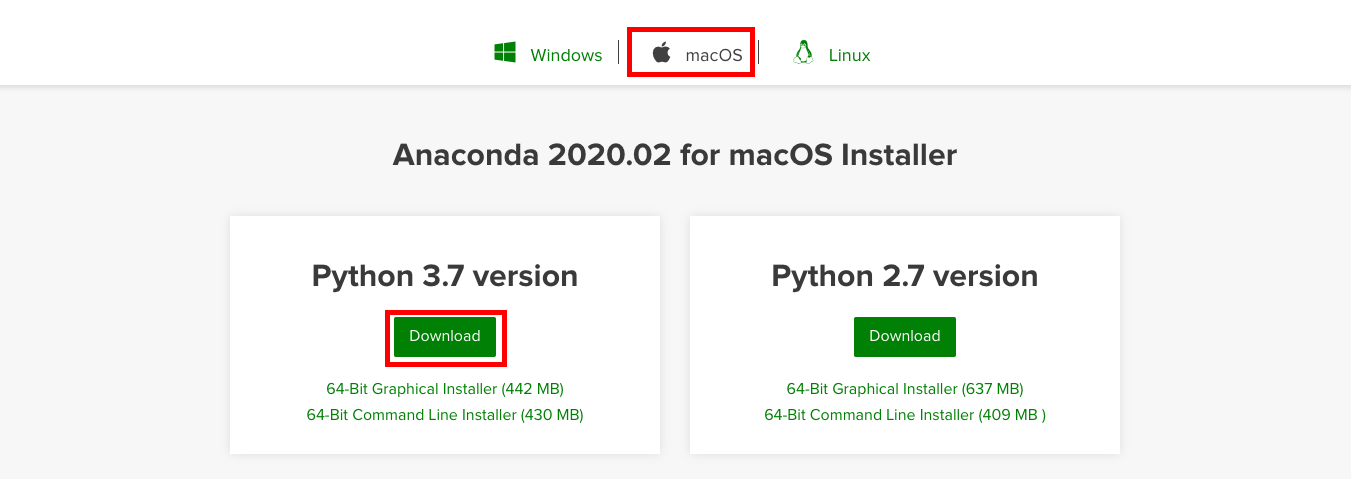Click the Linux penguin icon

pos(802,53)
